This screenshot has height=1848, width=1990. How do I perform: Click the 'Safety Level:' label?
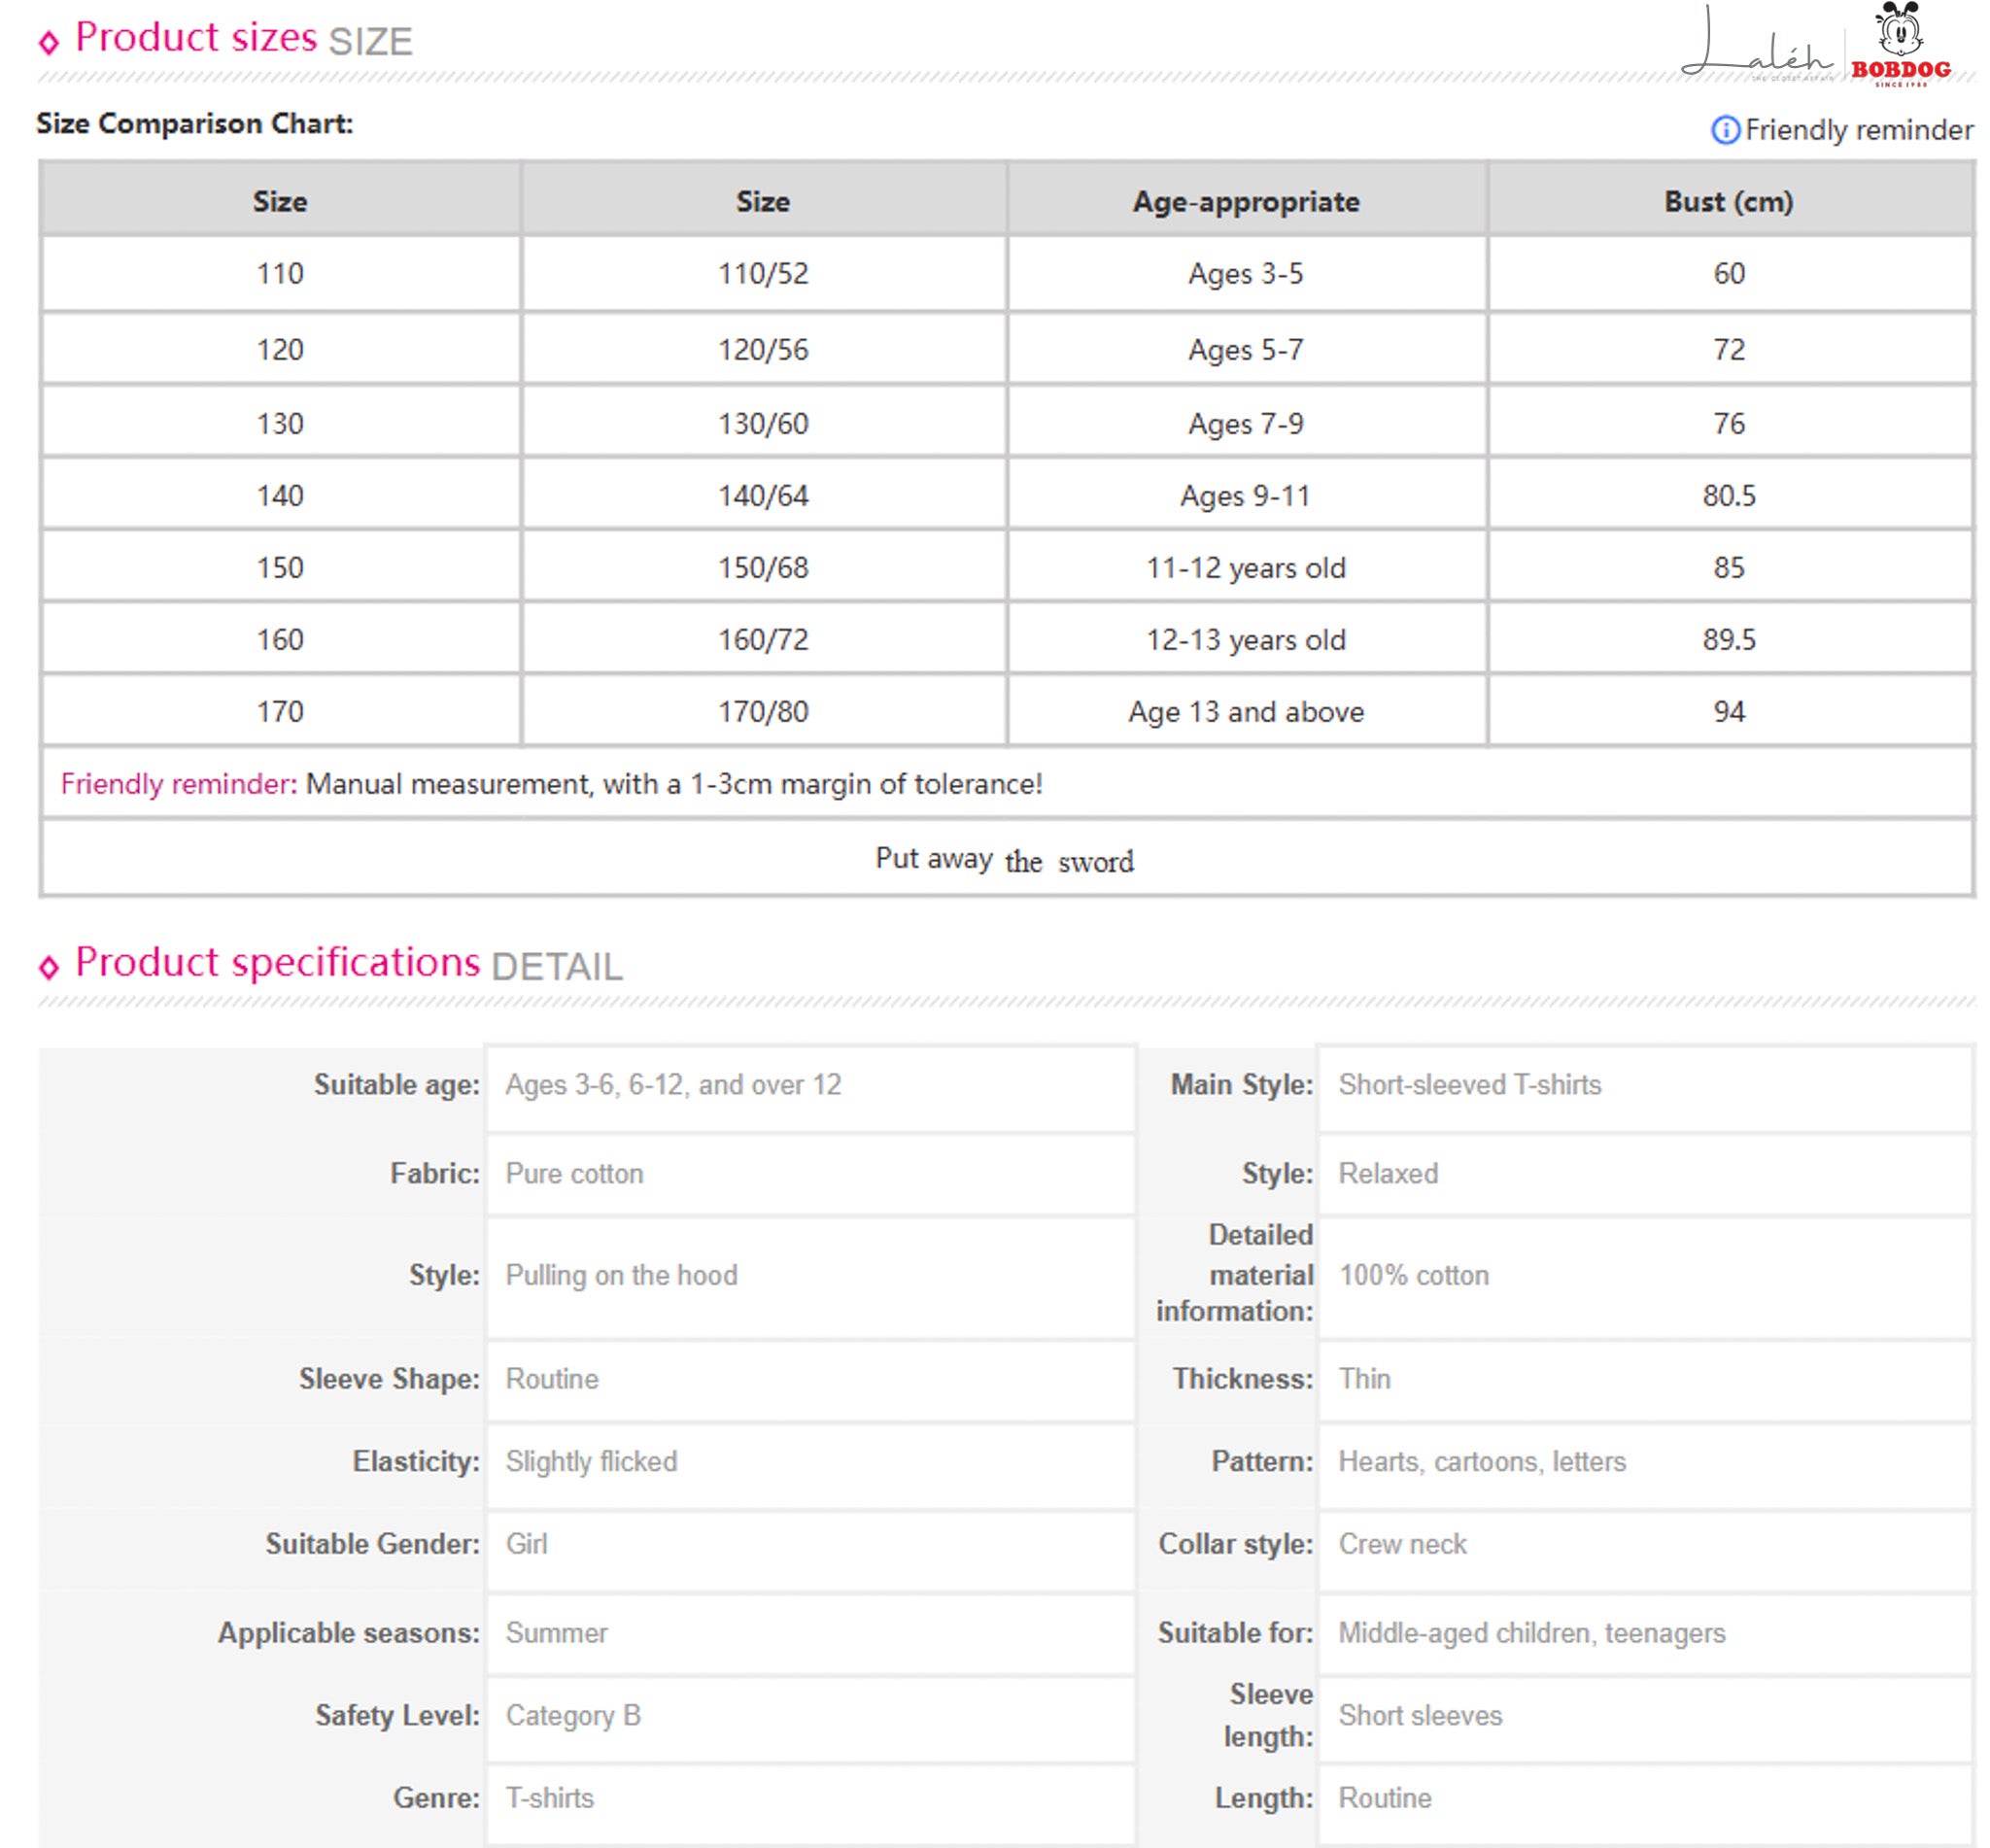pos(398,1715)
